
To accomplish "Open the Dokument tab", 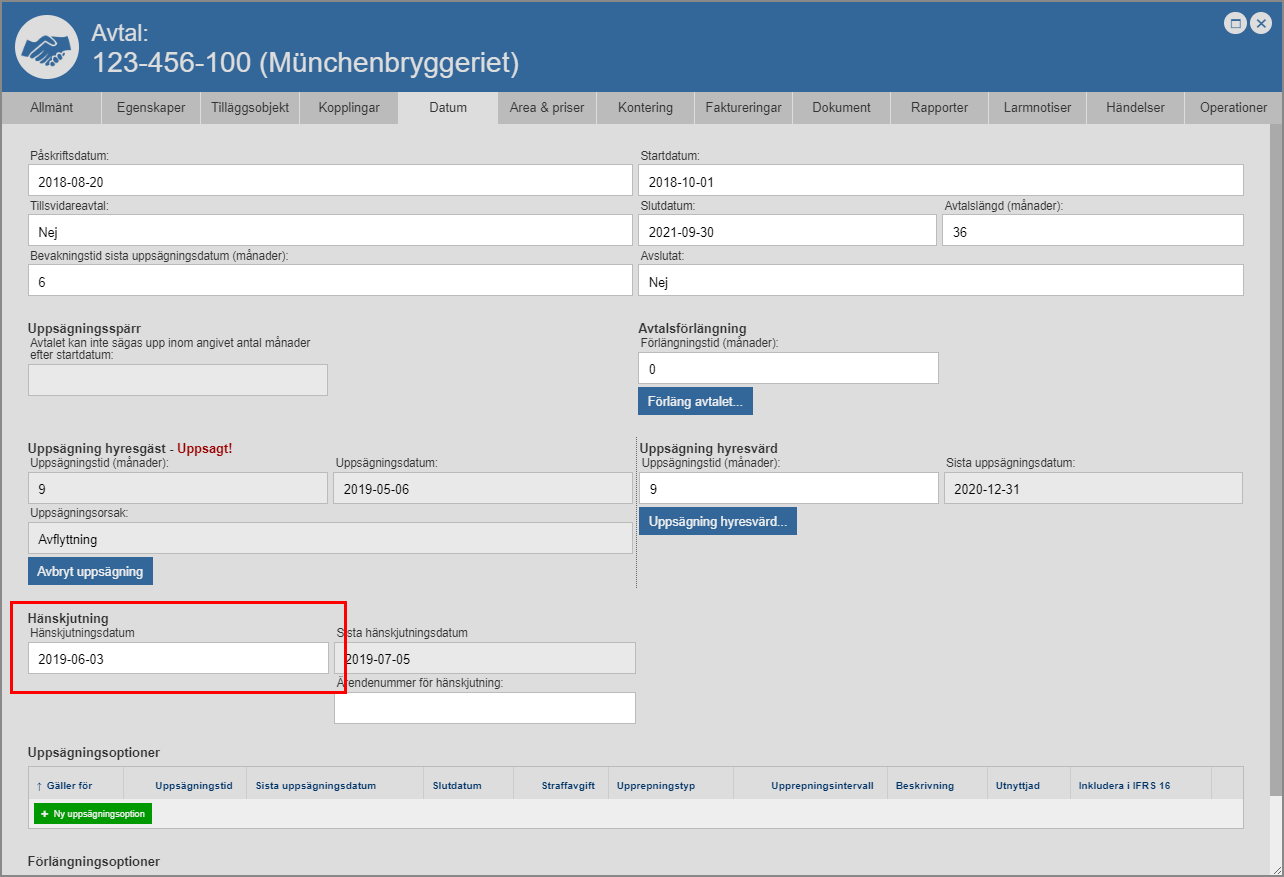I will coord(841,108).
